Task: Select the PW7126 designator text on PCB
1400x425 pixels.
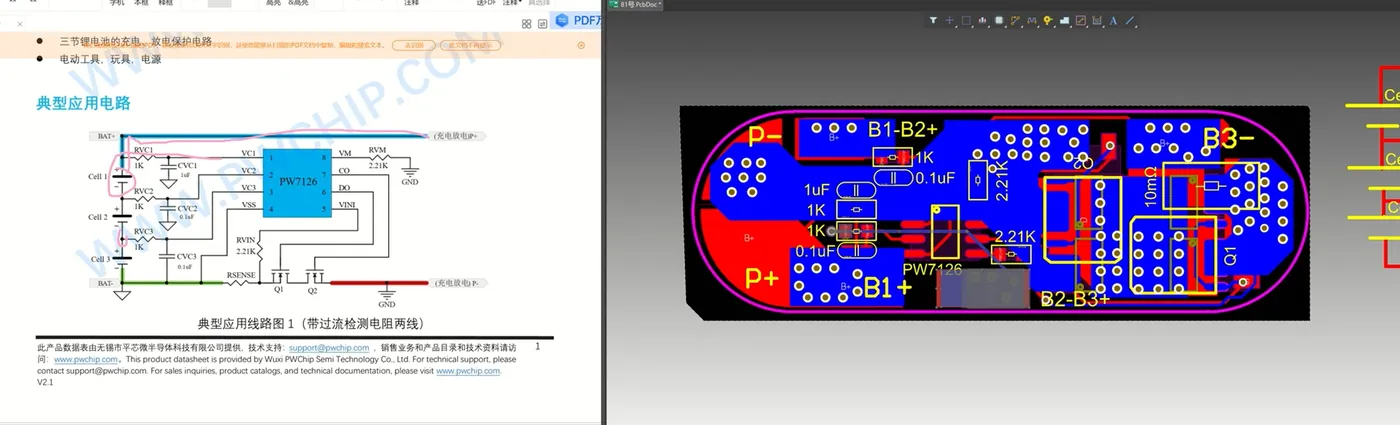Action: [932, 270]
